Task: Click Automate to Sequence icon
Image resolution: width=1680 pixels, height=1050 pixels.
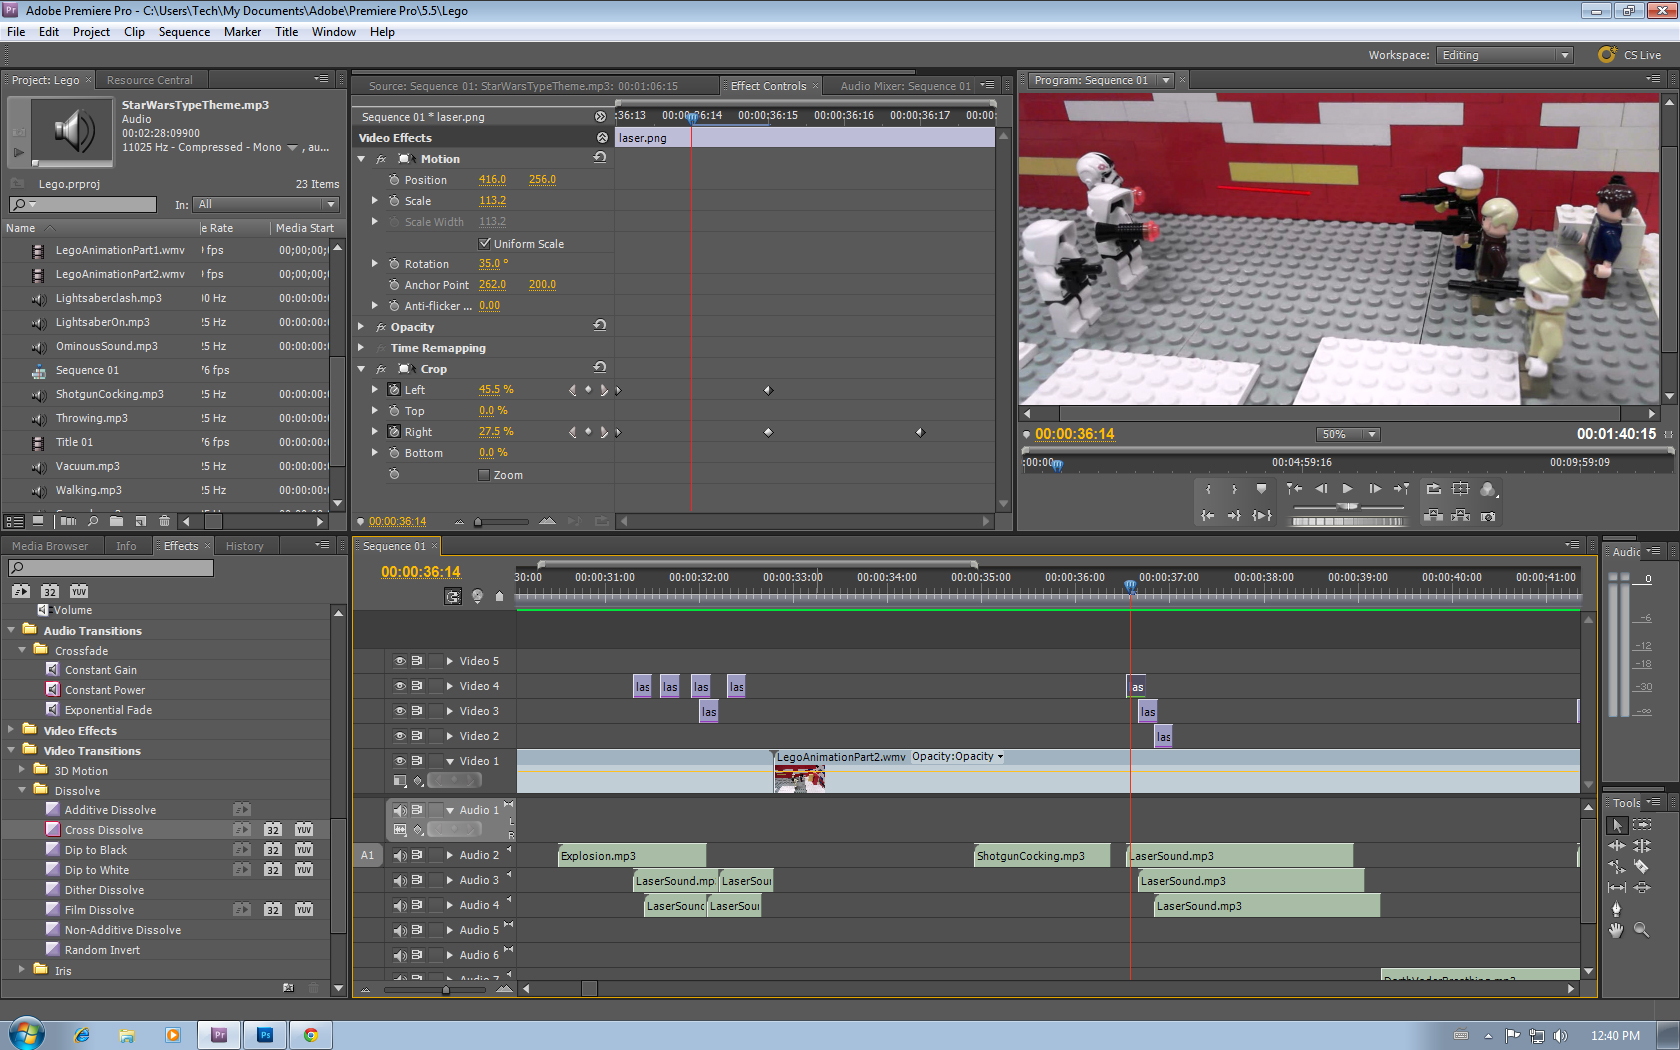Action: (68, 521)
